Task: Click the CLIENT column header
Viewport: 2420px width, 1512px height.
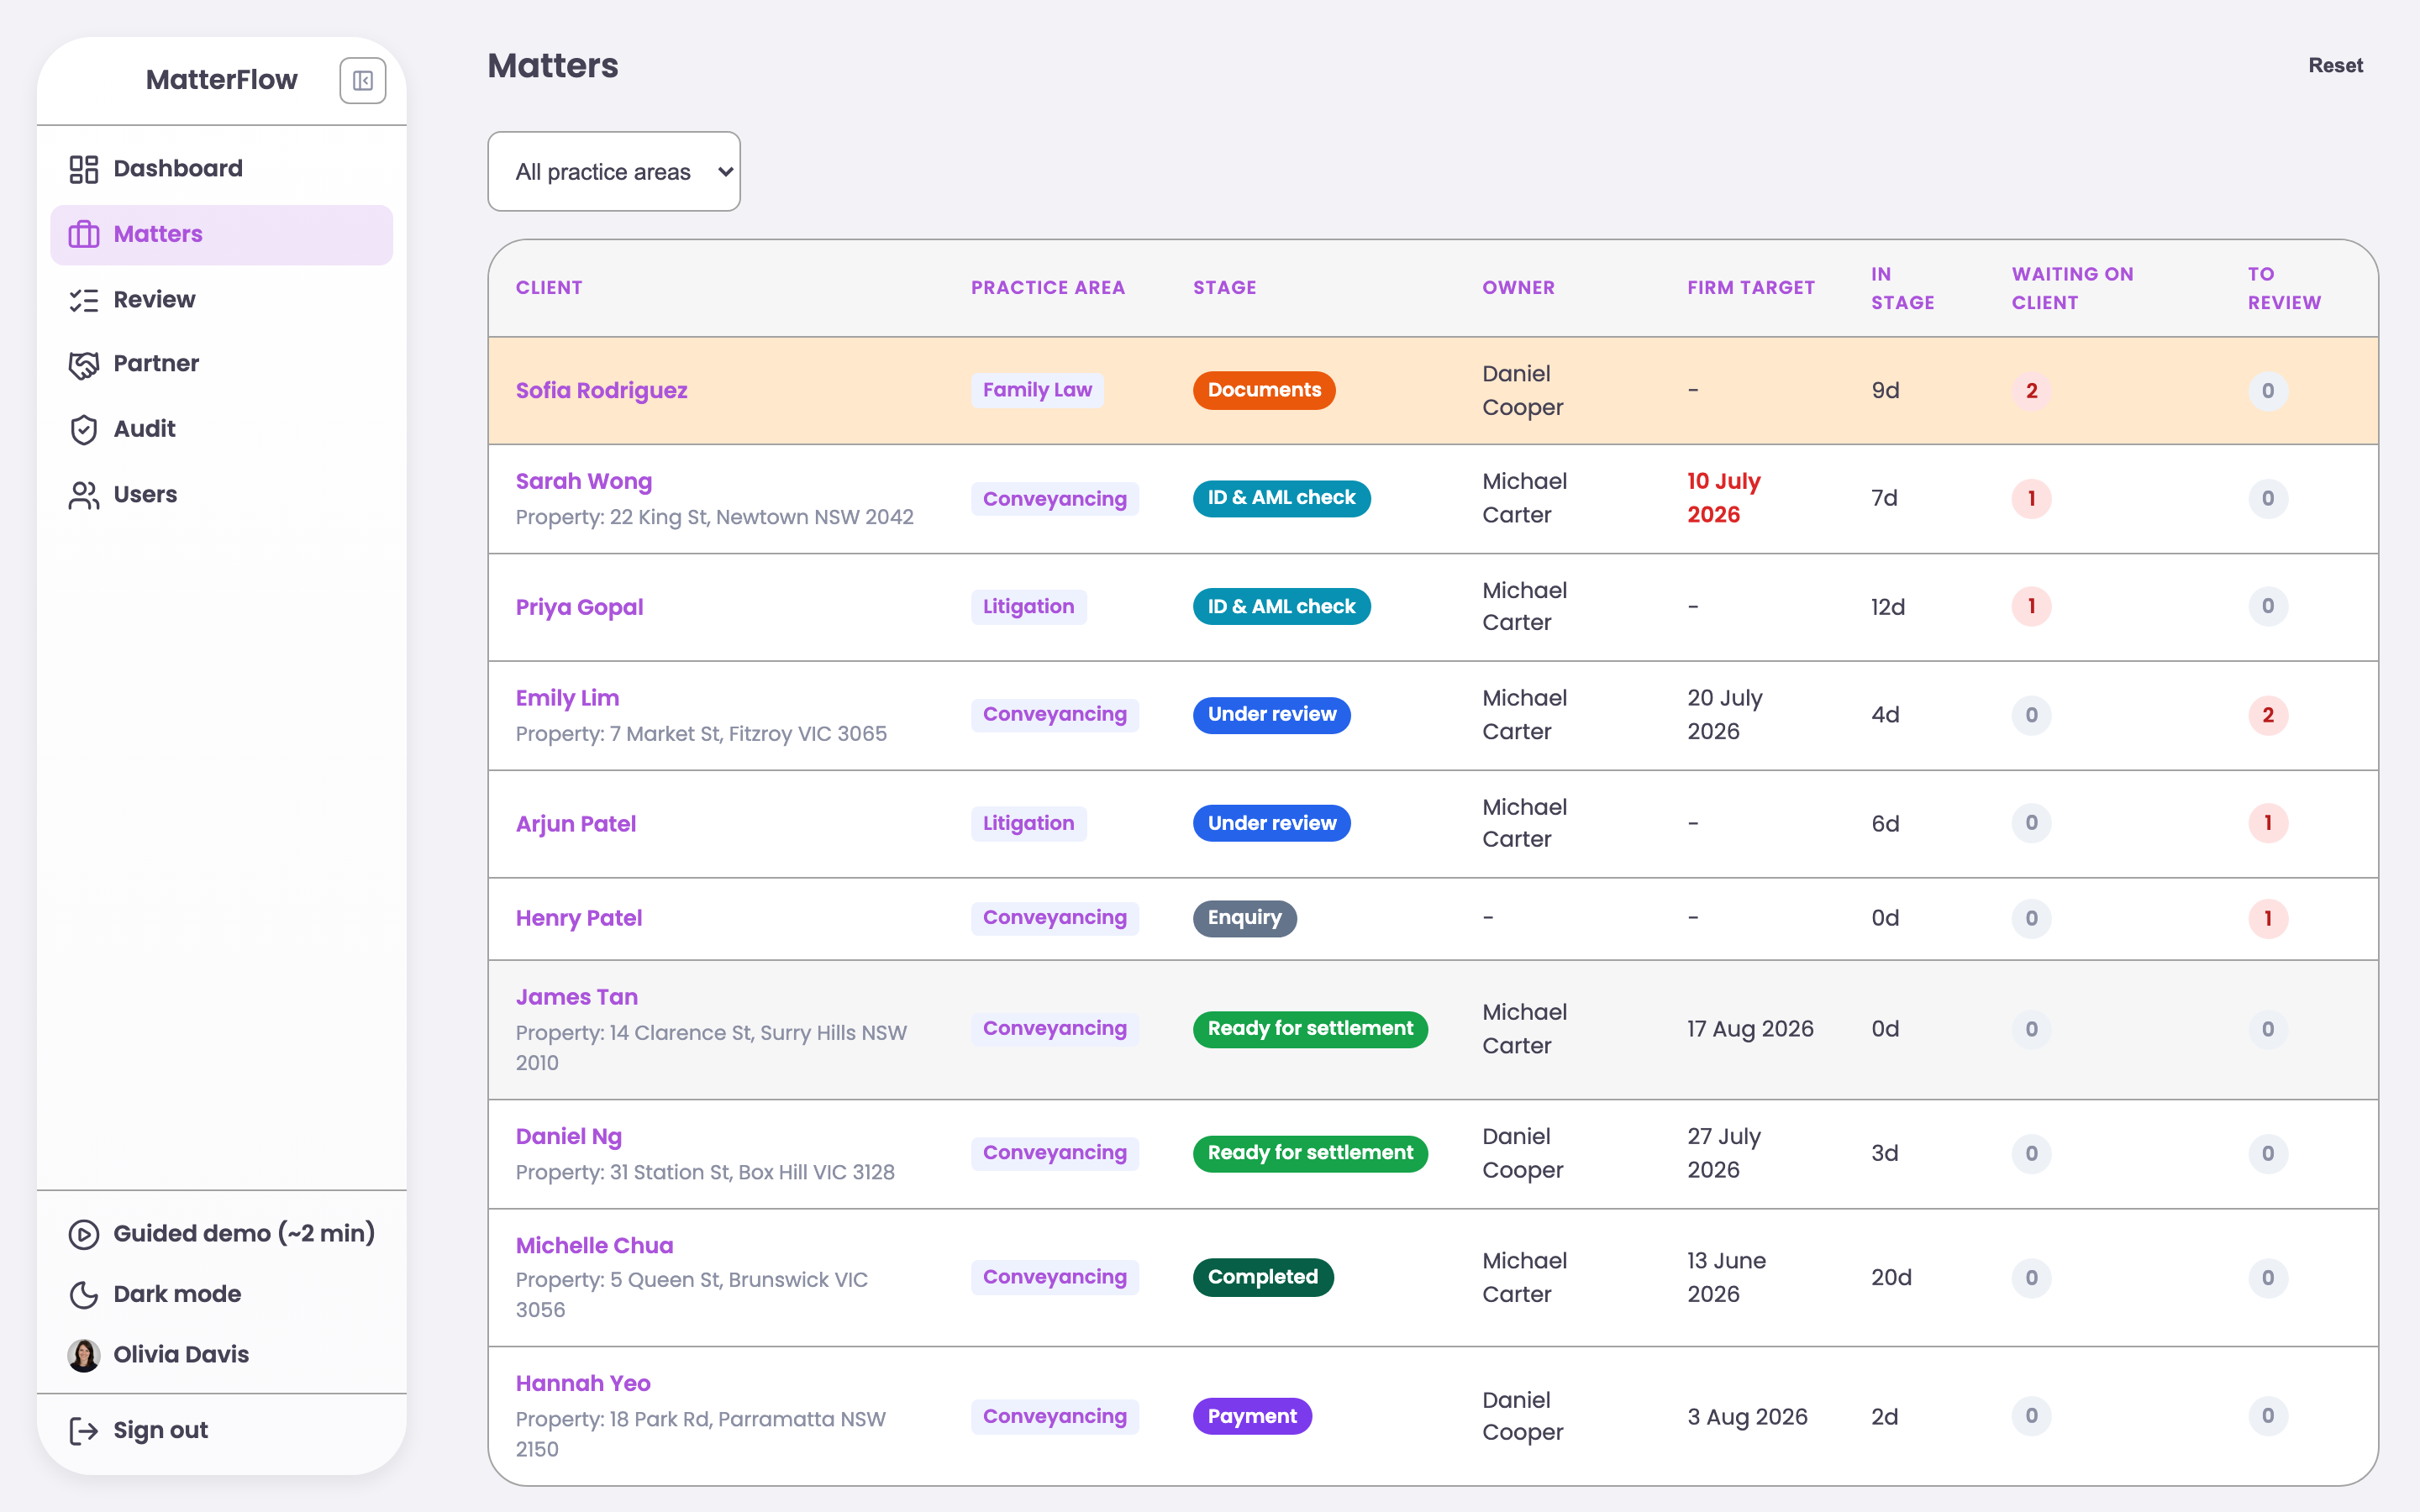Action: 549,288
